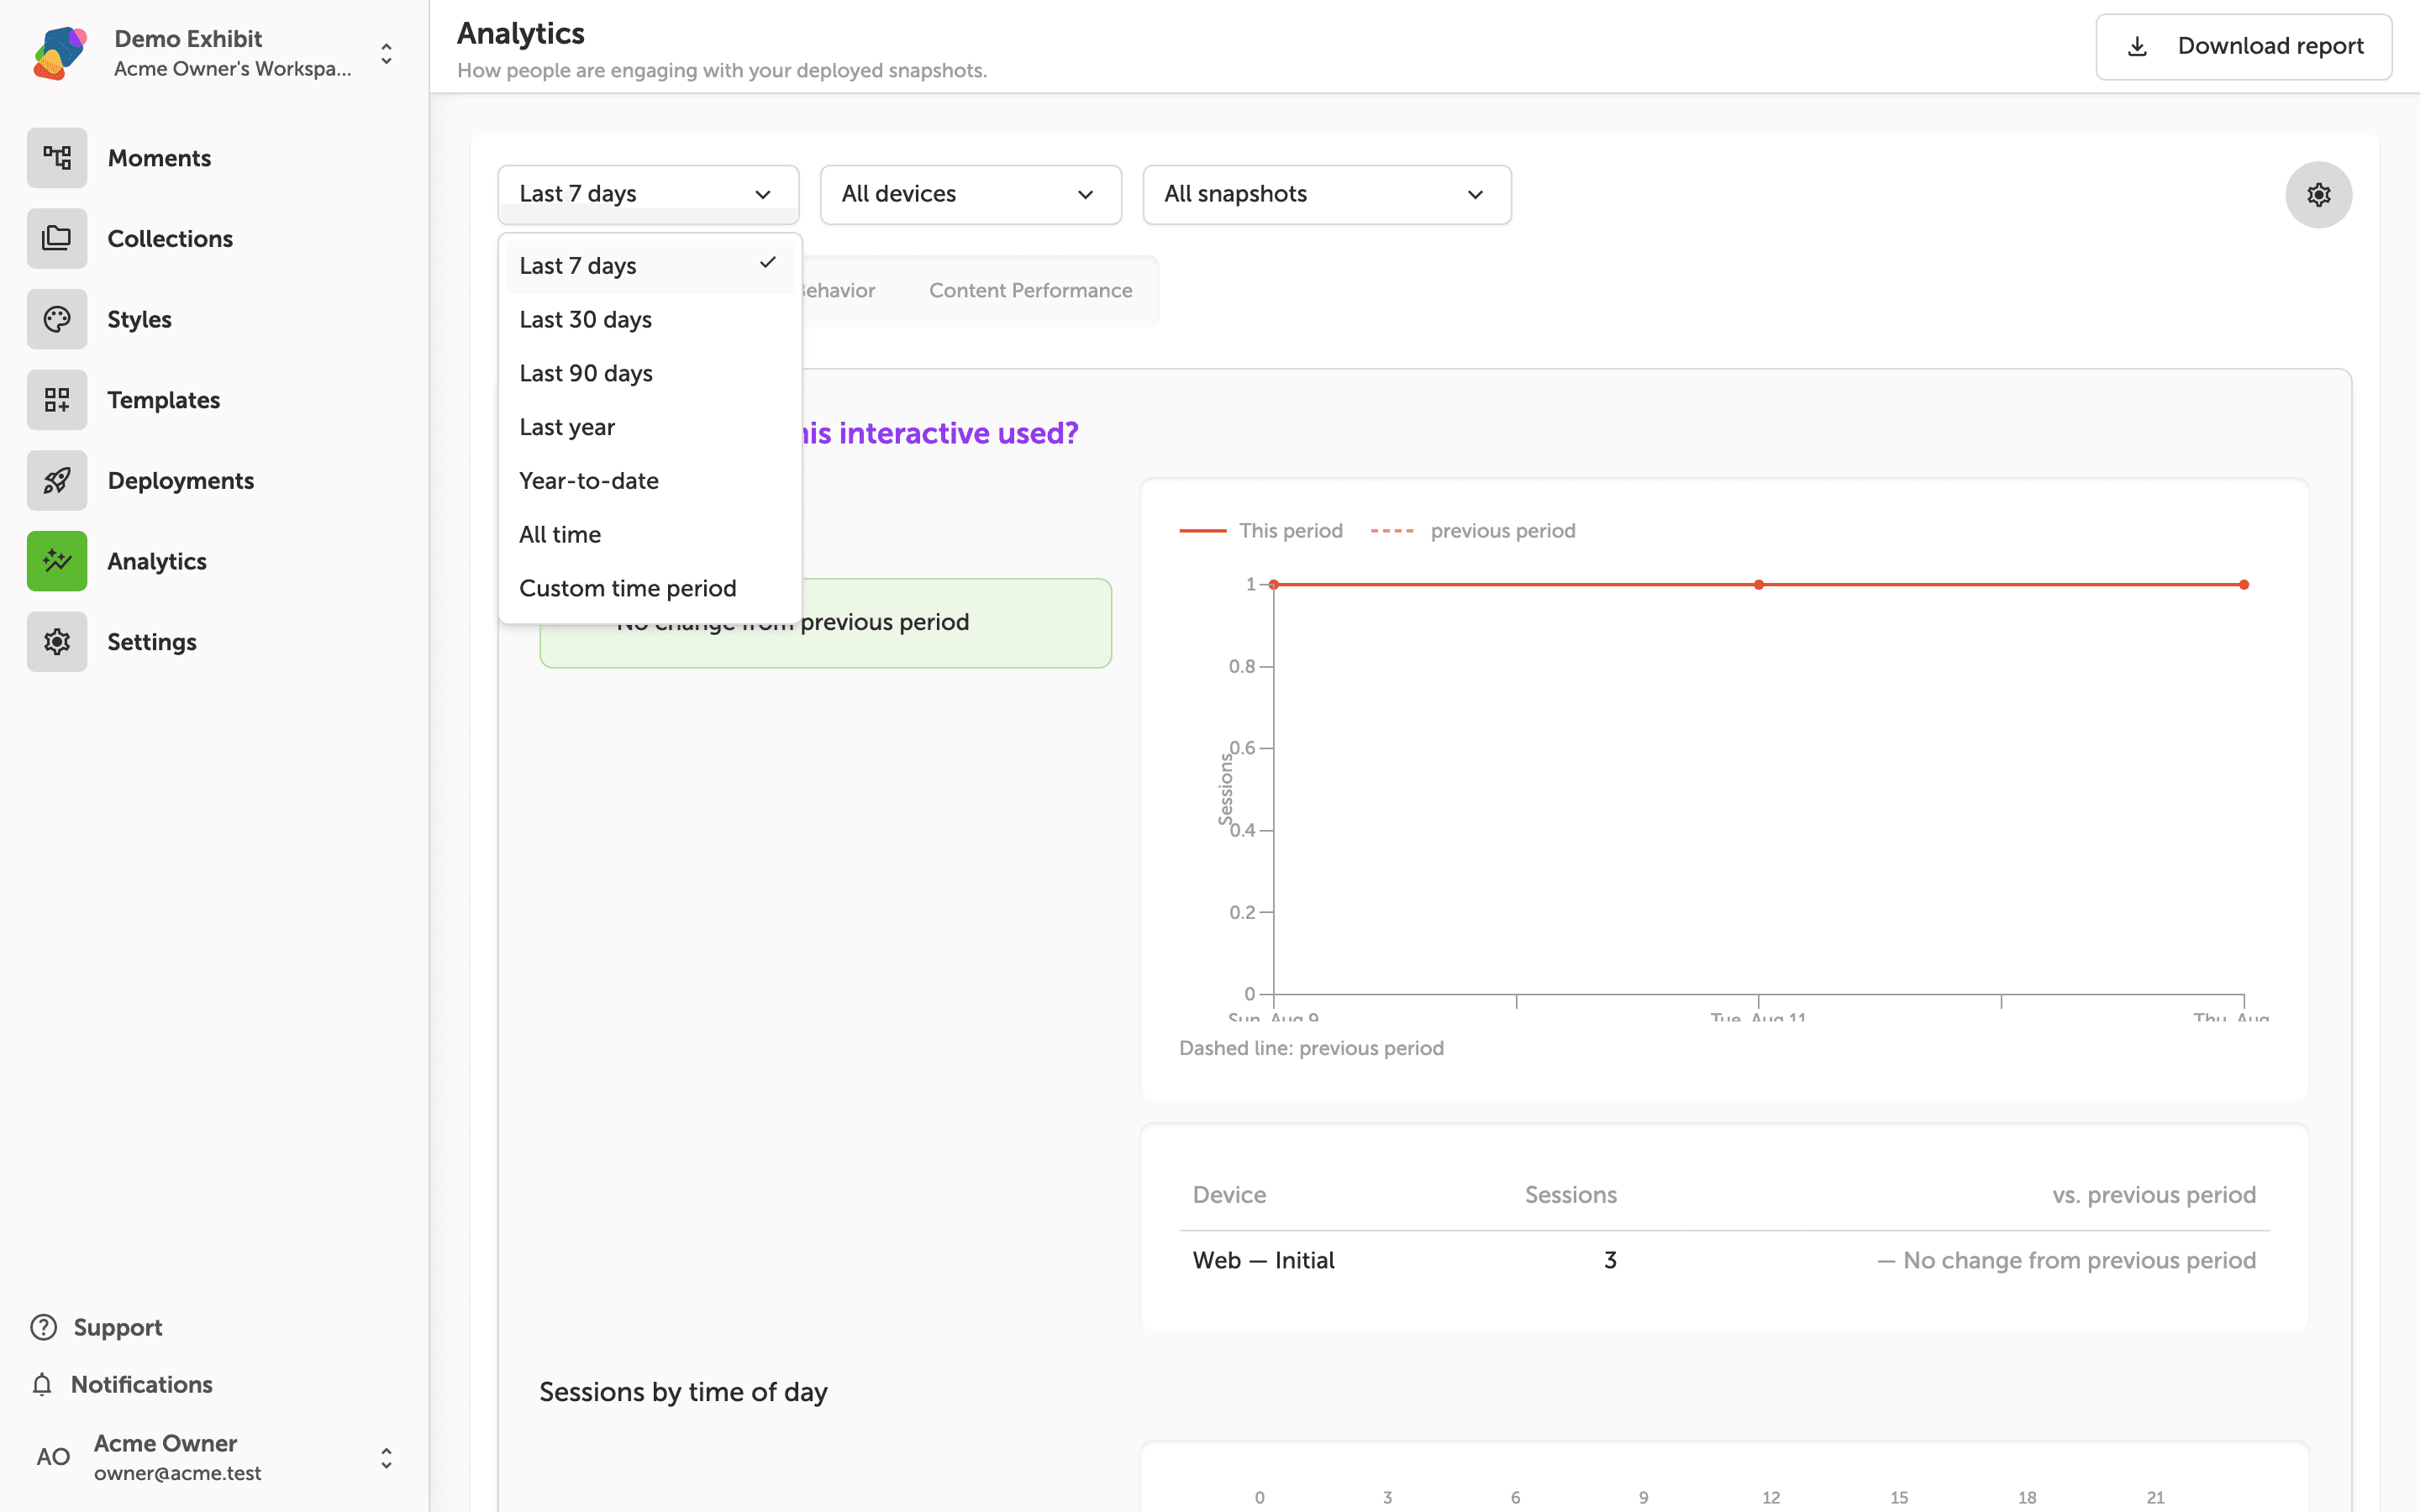2420x1512 pixels.
Task: Click the Download report button
Action: (x=2243, y=46)
